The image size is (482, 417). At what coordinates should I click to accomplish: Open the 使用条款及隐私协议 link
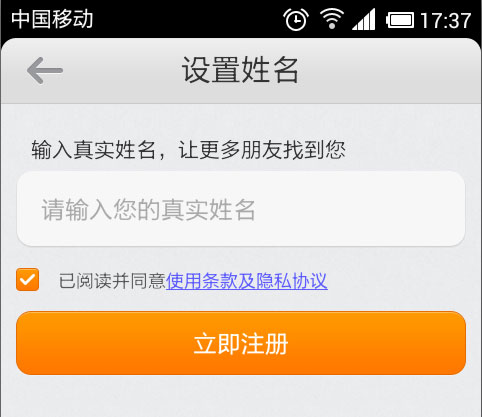247,281
